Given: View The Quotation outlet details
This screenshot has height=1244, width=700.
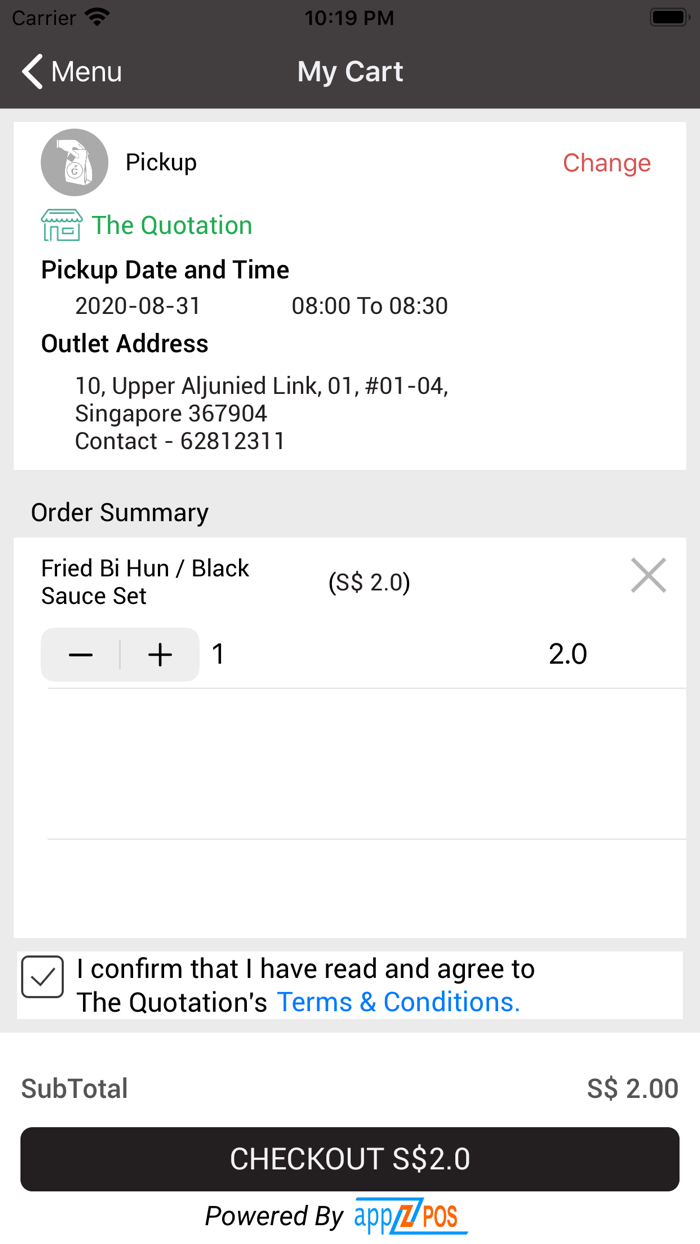Looking at the screenshot, I should click(x=172, y=225).
